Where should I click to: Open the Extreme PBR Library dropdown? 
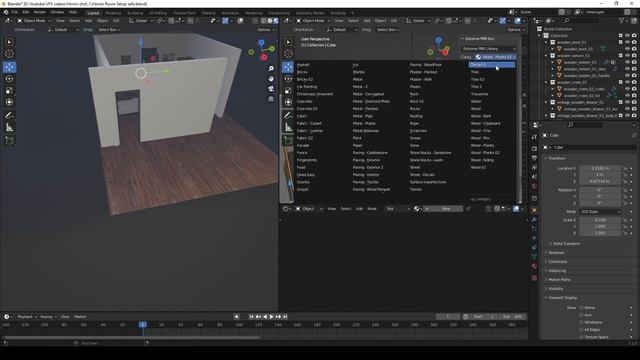coord(489,49)
